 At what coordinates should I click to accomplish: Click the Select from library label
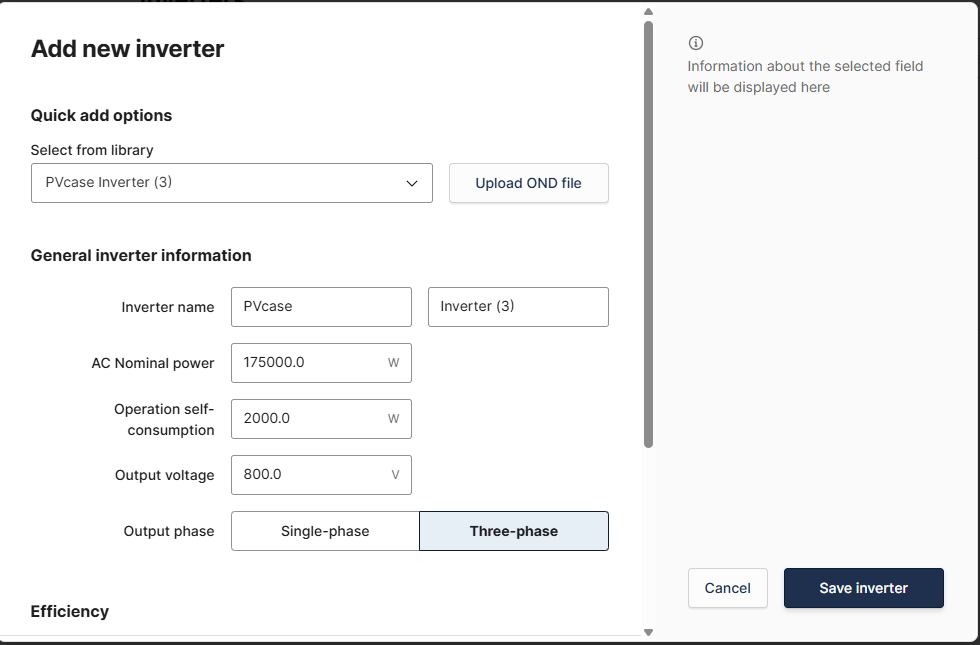pos(92,150)
